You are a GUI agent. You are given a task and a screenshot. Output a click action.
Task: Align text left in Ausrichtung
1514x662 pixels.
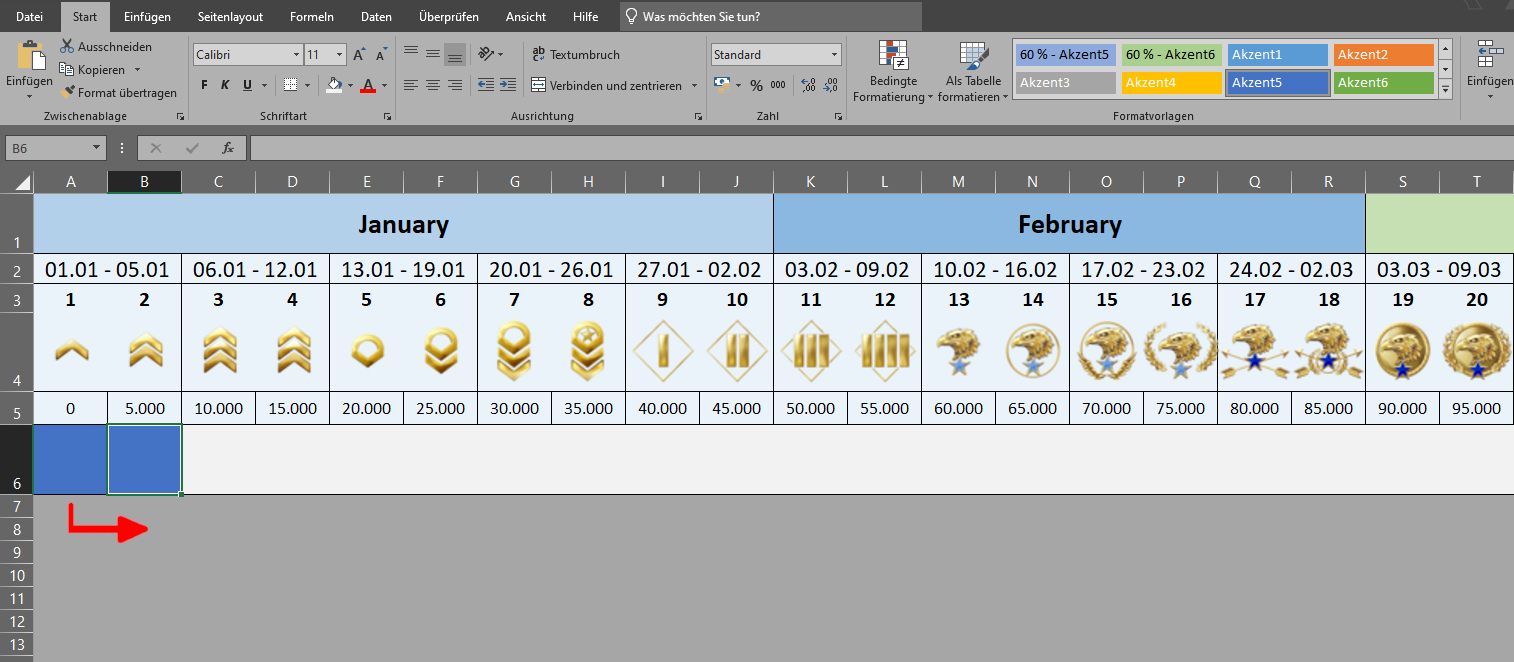pyautogui.click(x=411, y=85)
